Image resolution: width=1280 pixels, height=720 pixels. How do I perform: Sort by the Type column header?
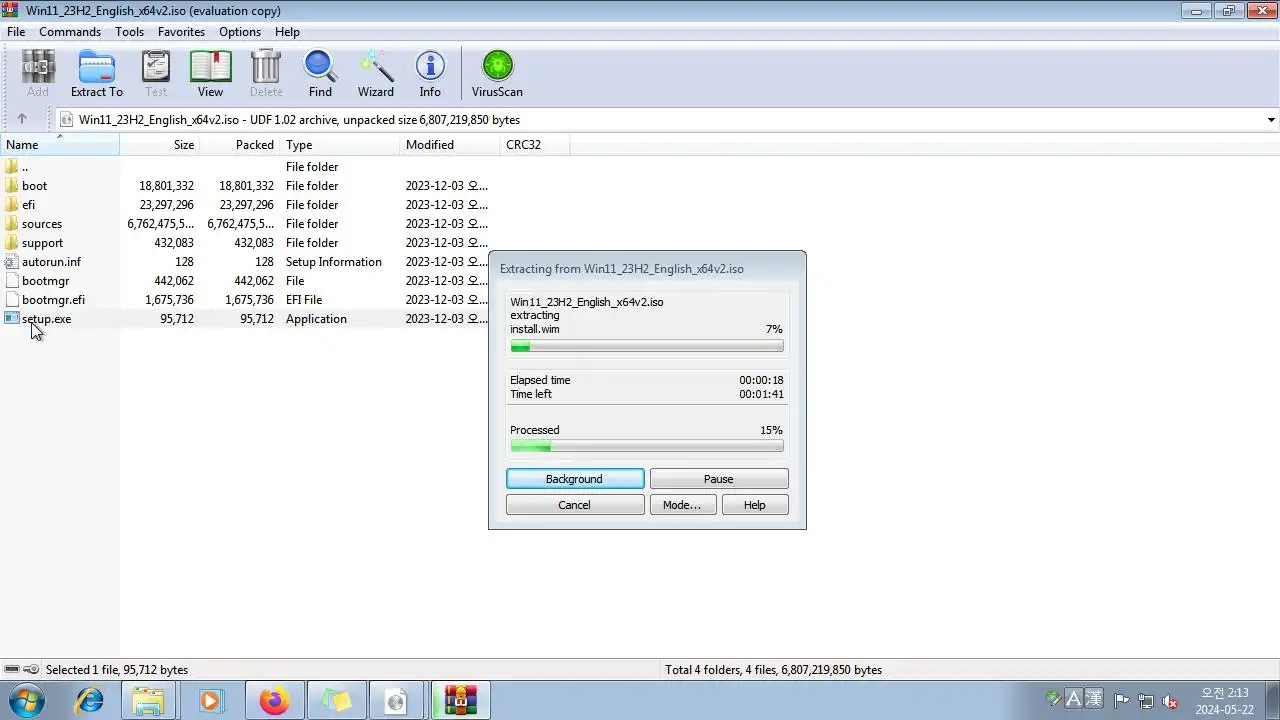[340, 144]
